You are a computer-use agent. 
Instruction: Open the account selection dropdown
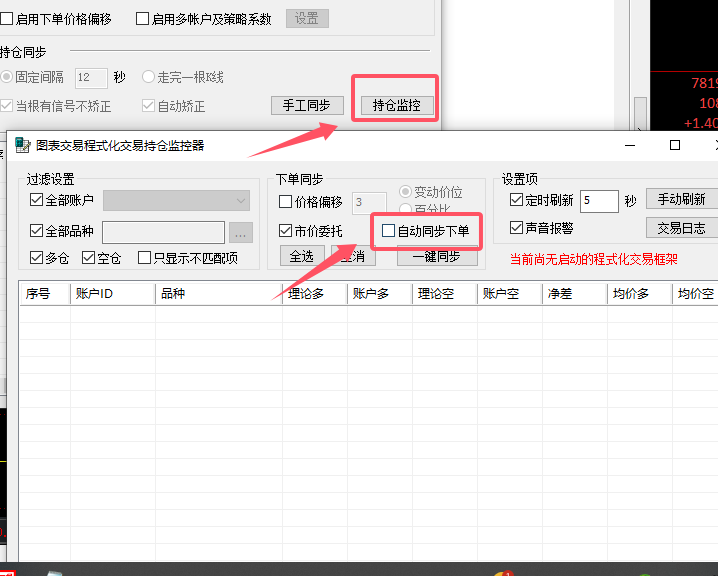(x=176, y=201)
